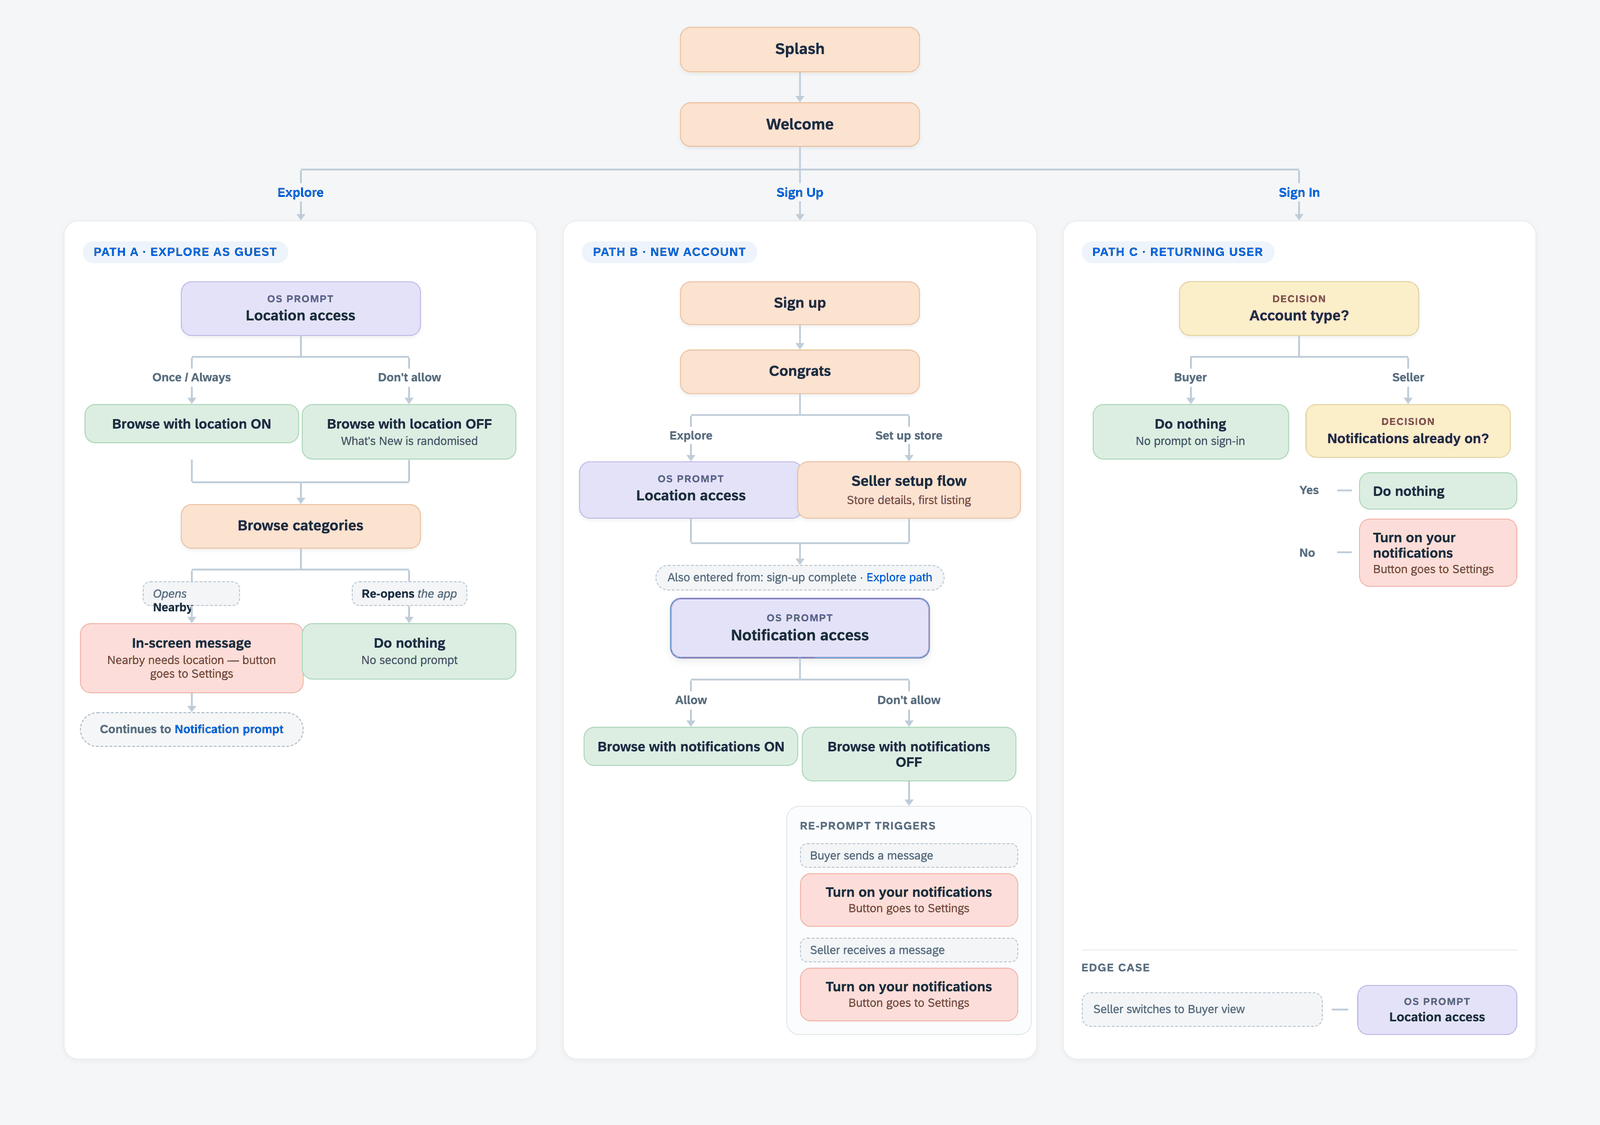Viewport: 1600px width, 1125px height.
Task: Click the Allow branch label
Action: pyautogui.click(x=691, y=700)
